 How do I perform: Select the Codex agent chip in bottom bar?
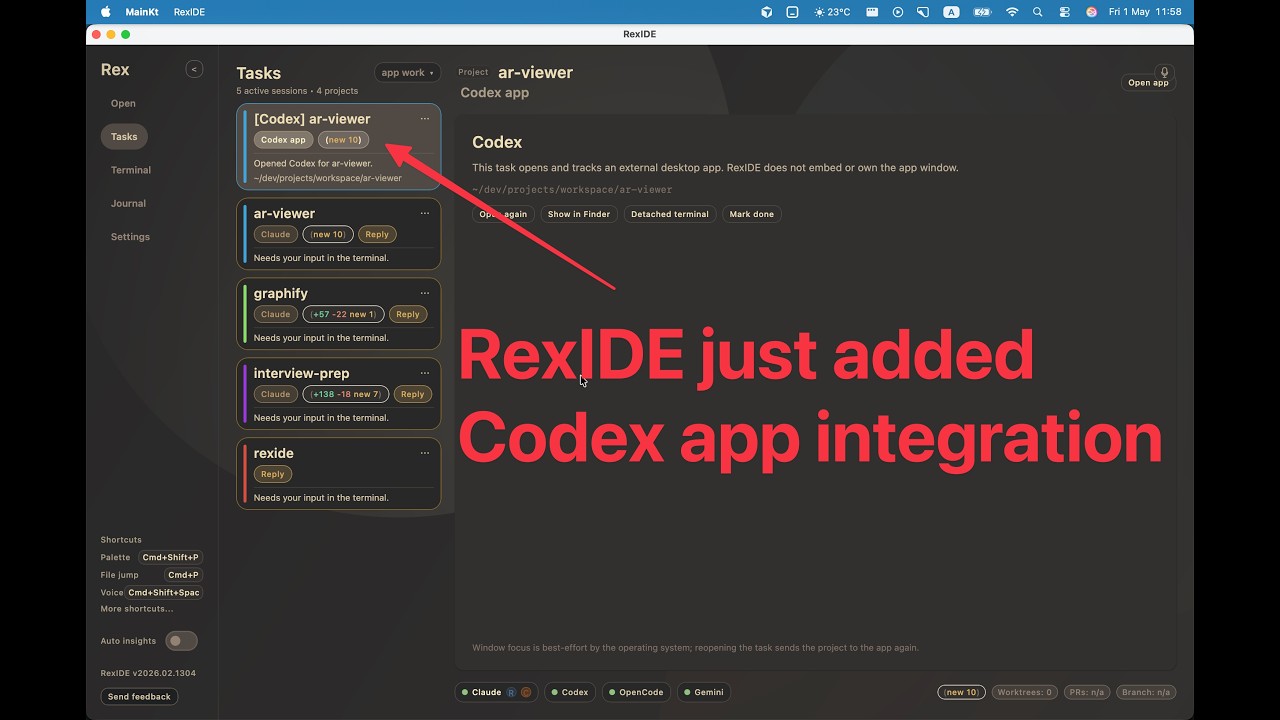point(570,692)
